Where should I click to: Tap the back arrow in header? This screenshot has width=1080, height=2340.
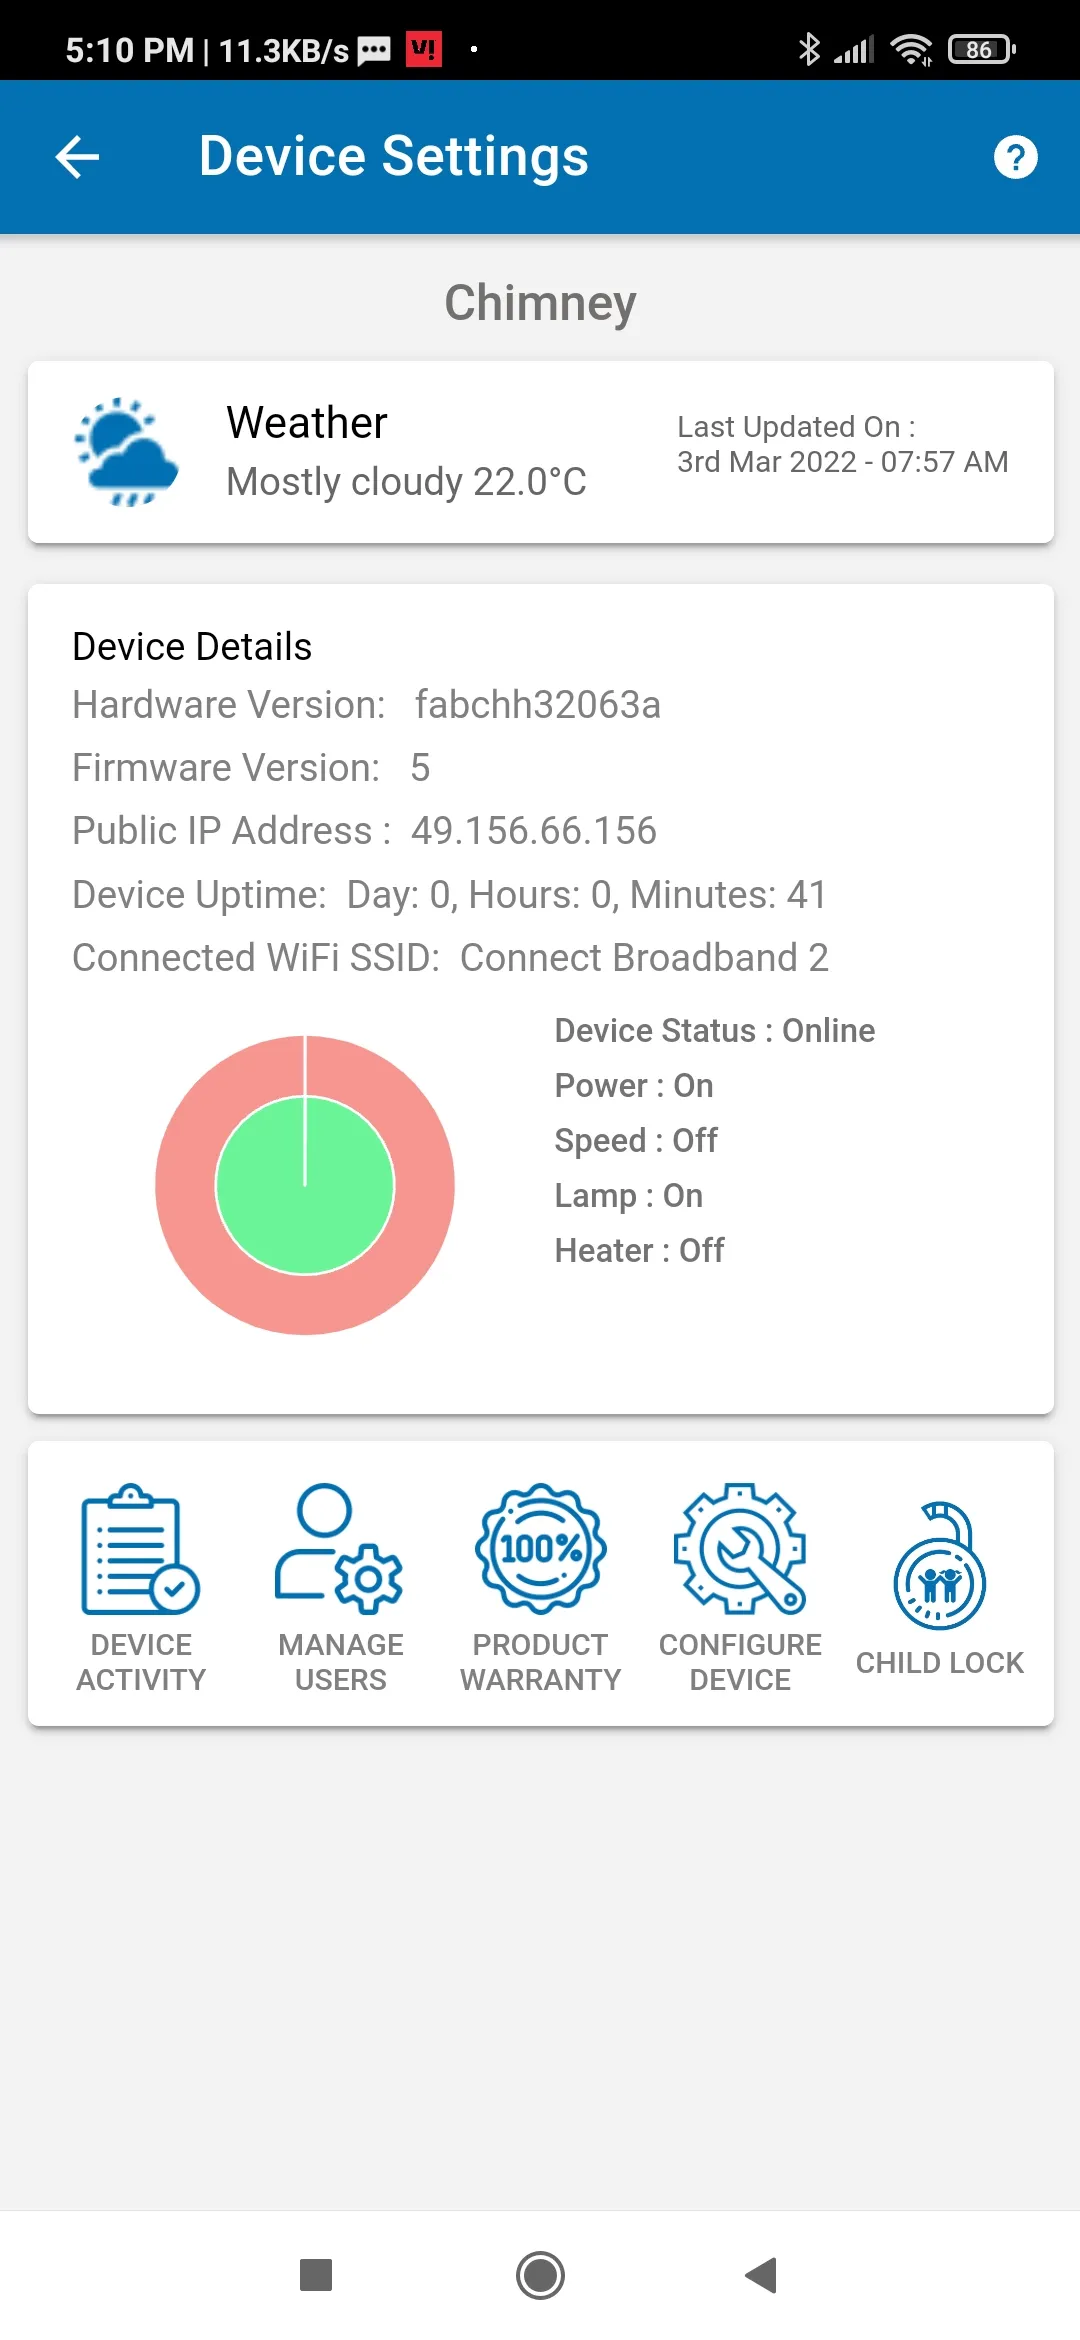pyautogui.click(x=77, y=157)
